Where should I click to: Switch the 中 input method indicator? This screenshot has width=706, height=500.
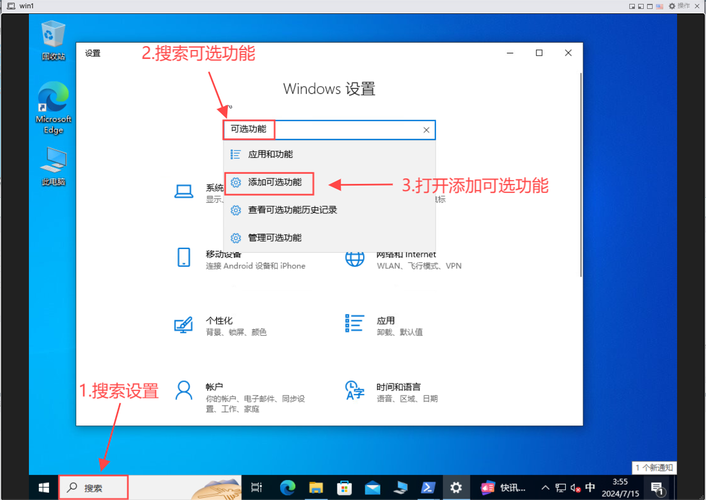tap(590, 487)
